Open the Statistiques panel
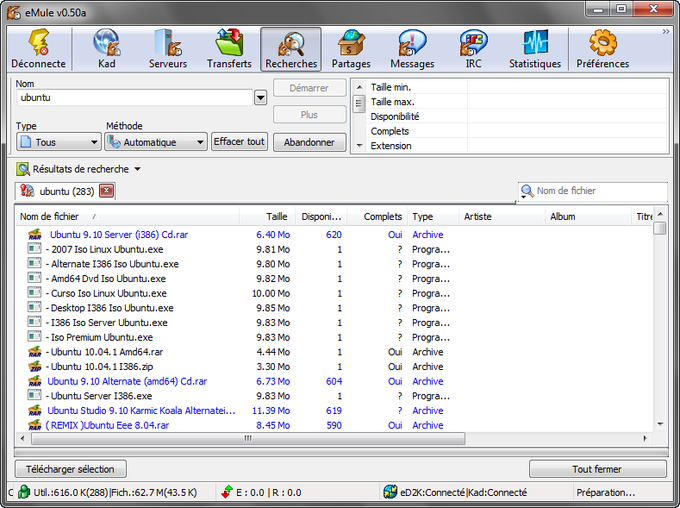Image resolution: width=680 pixels, height=508 pixels. tap(535, 49)
